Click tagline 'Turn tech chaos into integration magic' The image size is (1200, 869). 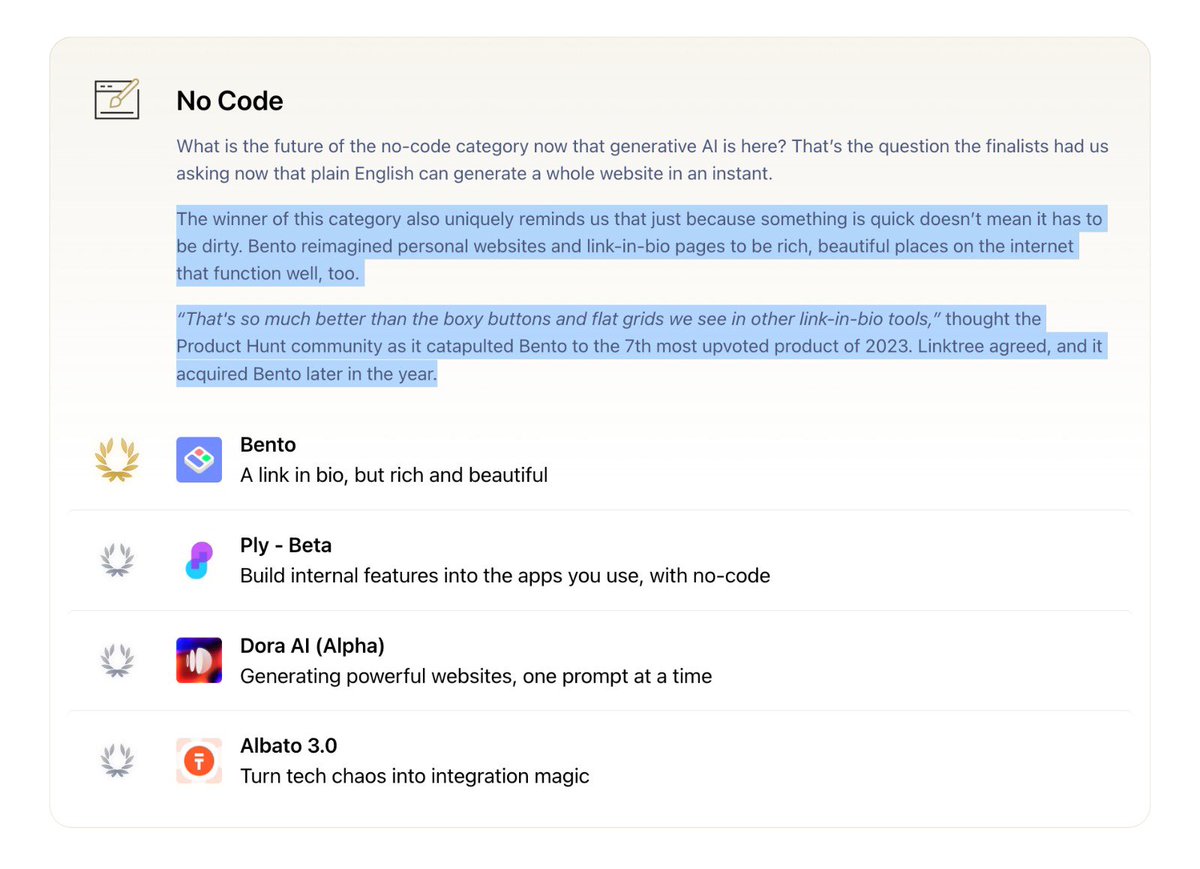[x=415, y=776]
